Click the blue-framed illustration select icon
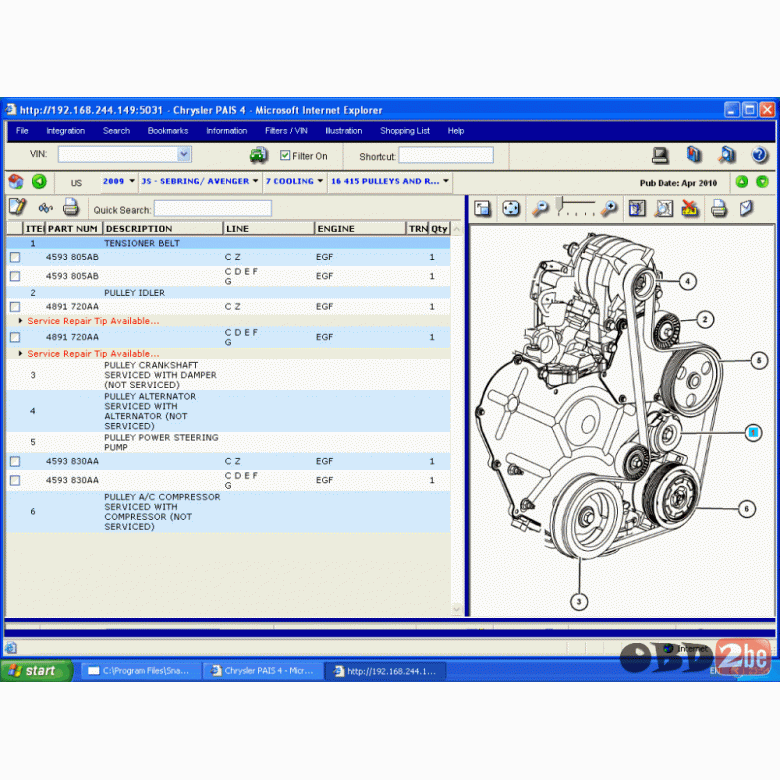 (x=637, y=208)
